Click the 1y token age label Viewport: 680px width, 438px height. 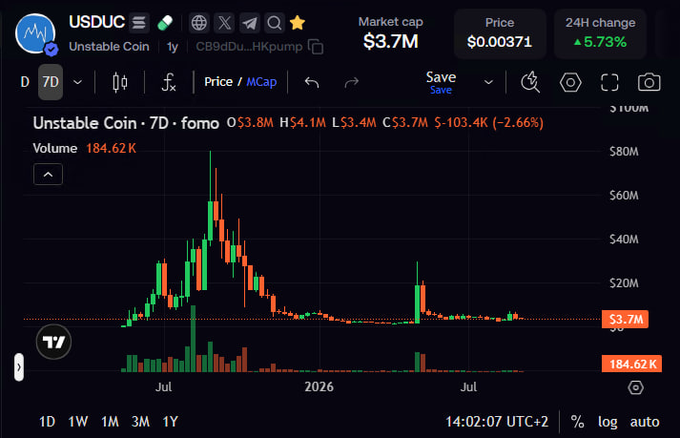(173, 47)
